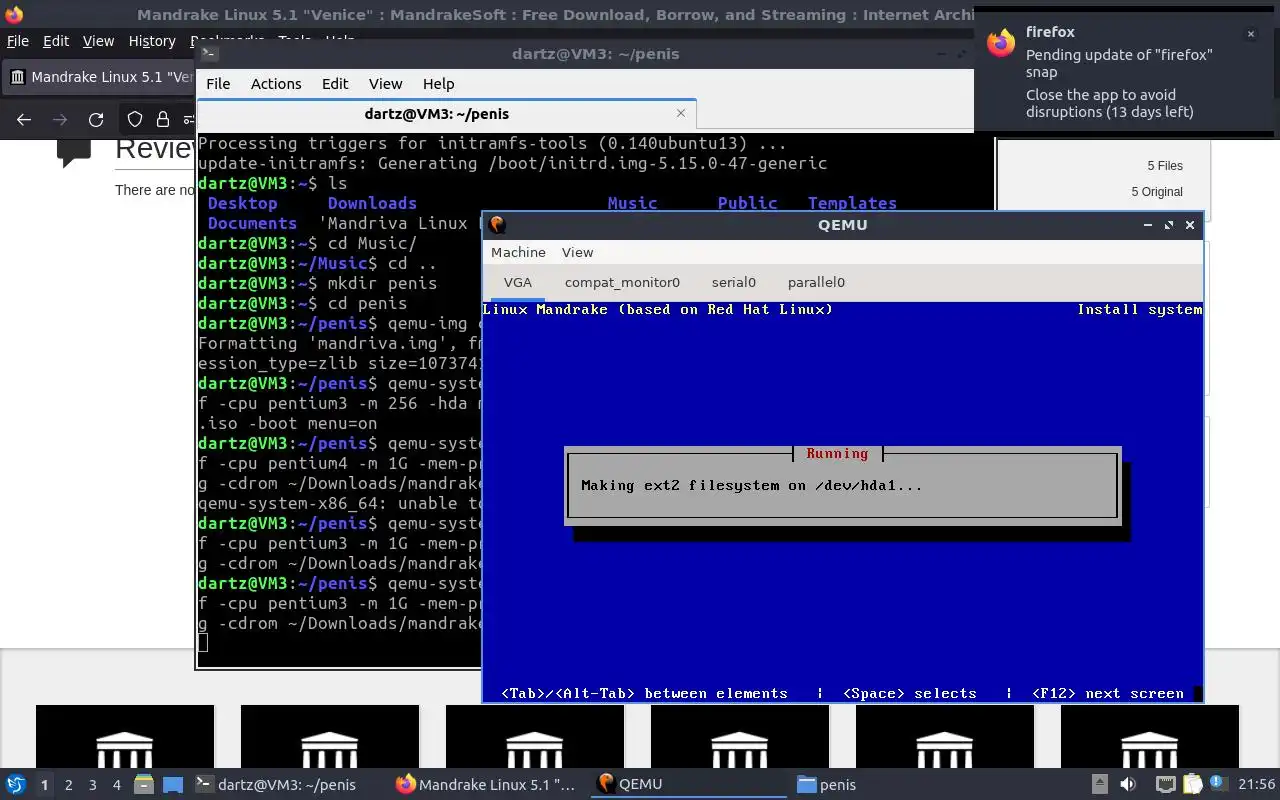Activate the QEMU entry in the taskbar
1280x800 pixels.
tap(690, 785)
